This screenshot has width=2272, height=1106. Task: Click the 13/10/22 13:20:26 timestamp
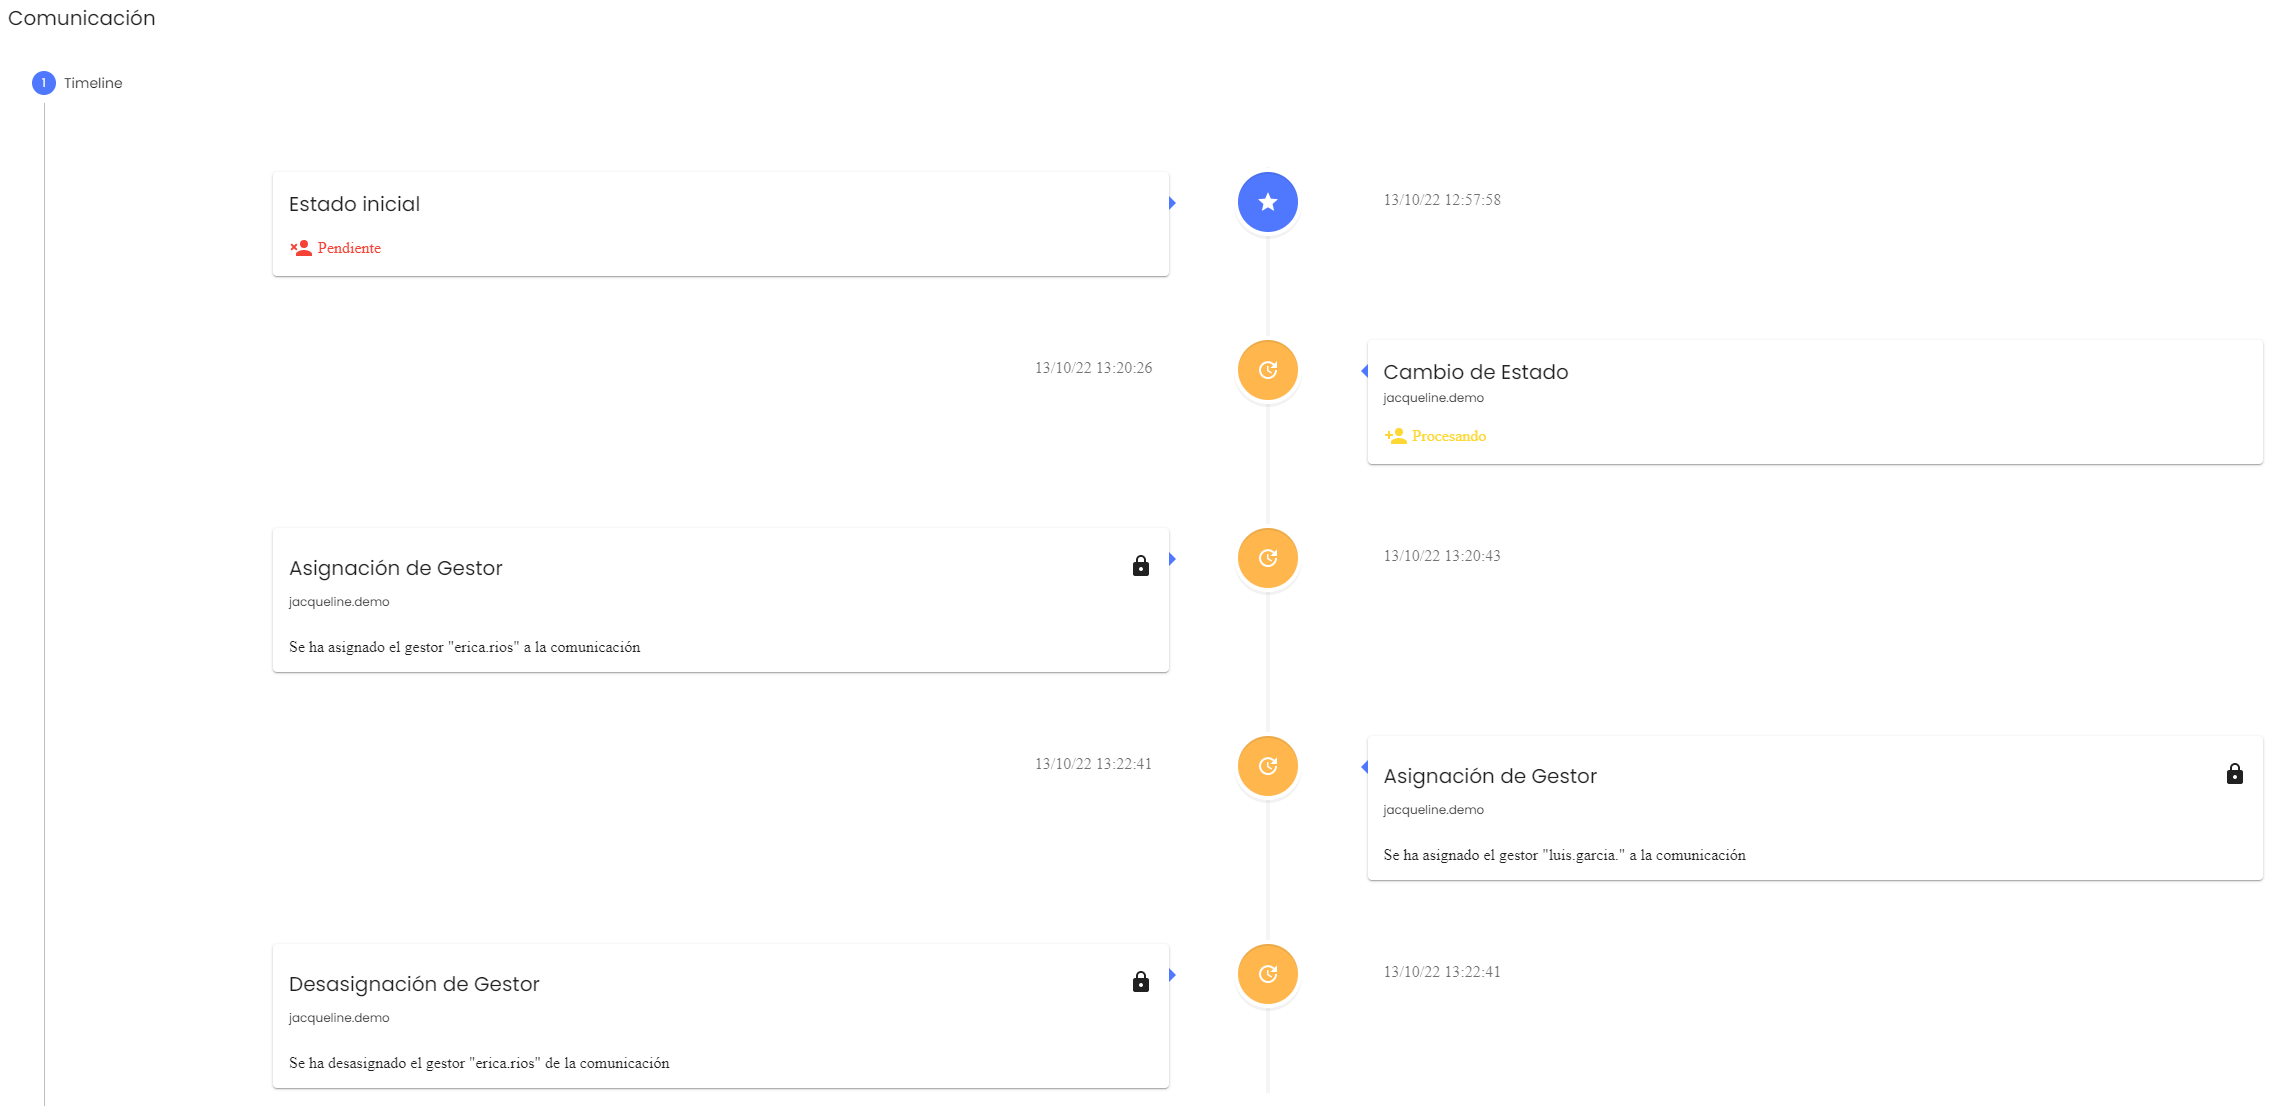tap(1093, 368)
